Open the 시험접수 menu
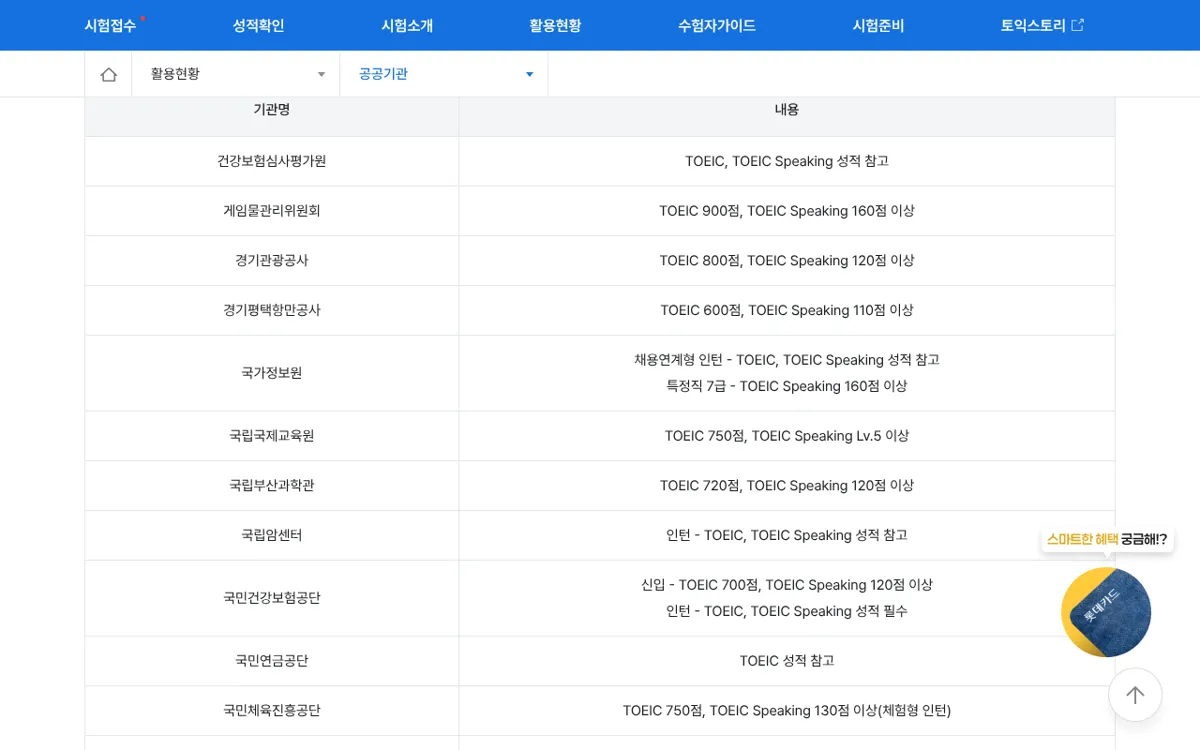Screen dimensions: 1200x750 coord(110,25)
